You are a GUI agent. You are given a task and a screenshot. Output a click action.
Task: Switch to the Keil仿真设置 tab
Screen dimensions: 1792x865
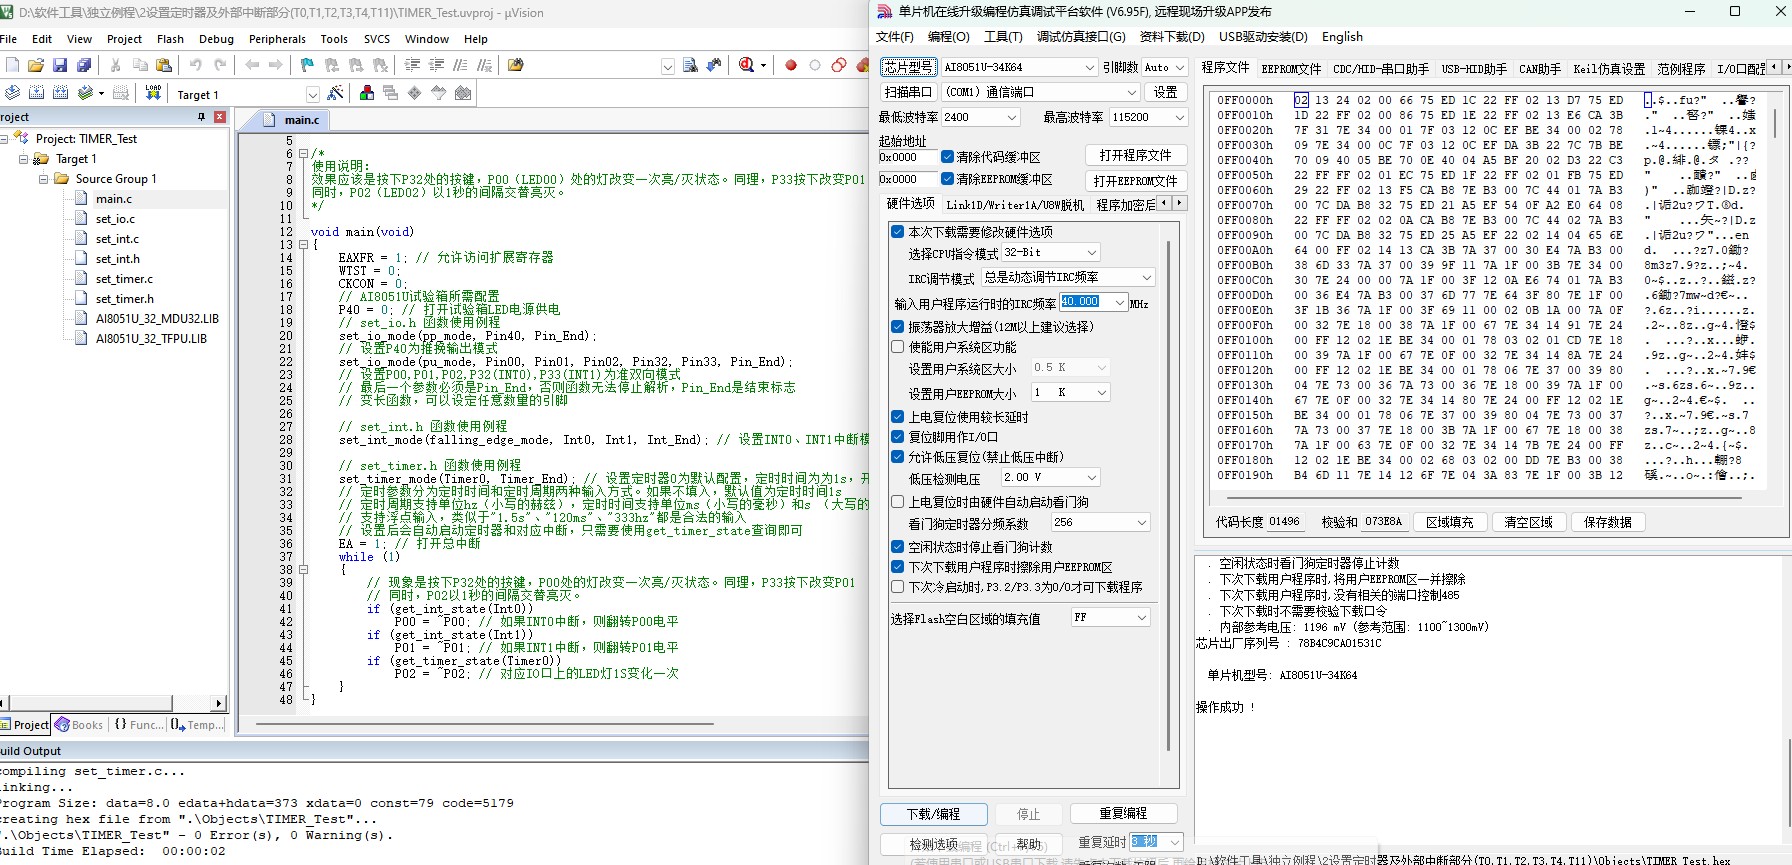(1609, 69)
